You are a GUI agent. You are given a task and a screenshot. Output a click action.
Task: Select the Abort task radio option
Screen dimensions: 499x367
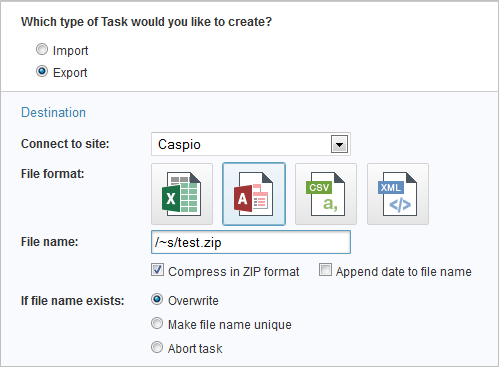(x=157, y=347)
